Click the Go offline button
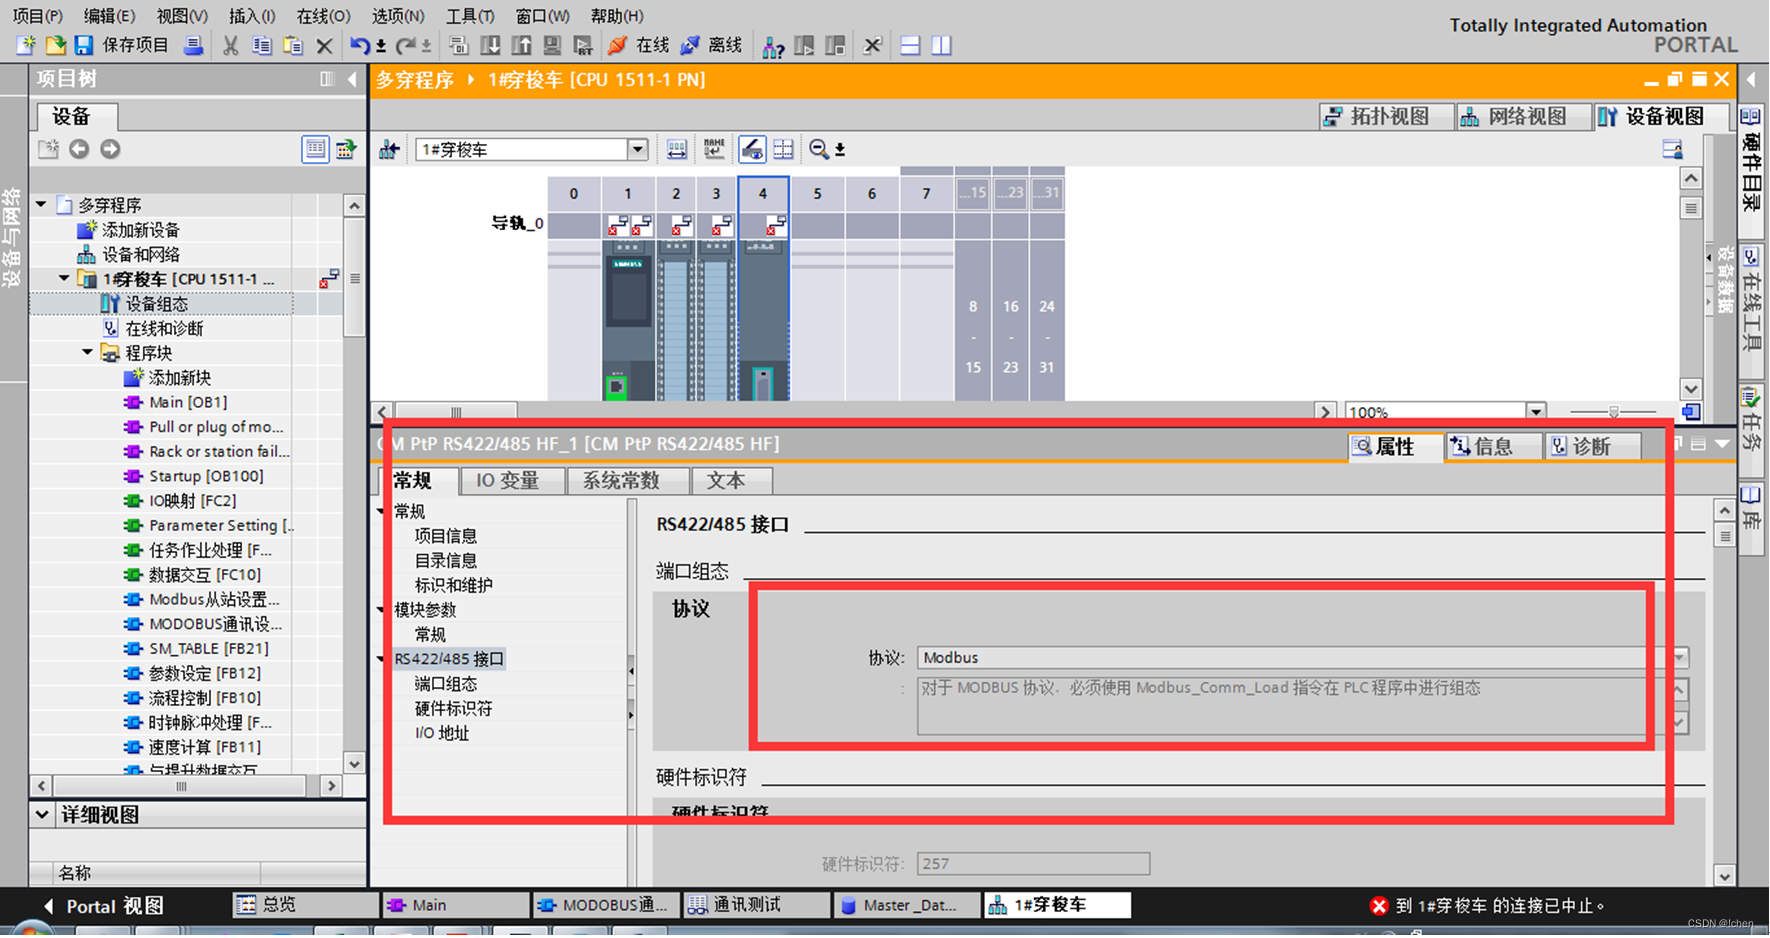 (x=711, y=45)
